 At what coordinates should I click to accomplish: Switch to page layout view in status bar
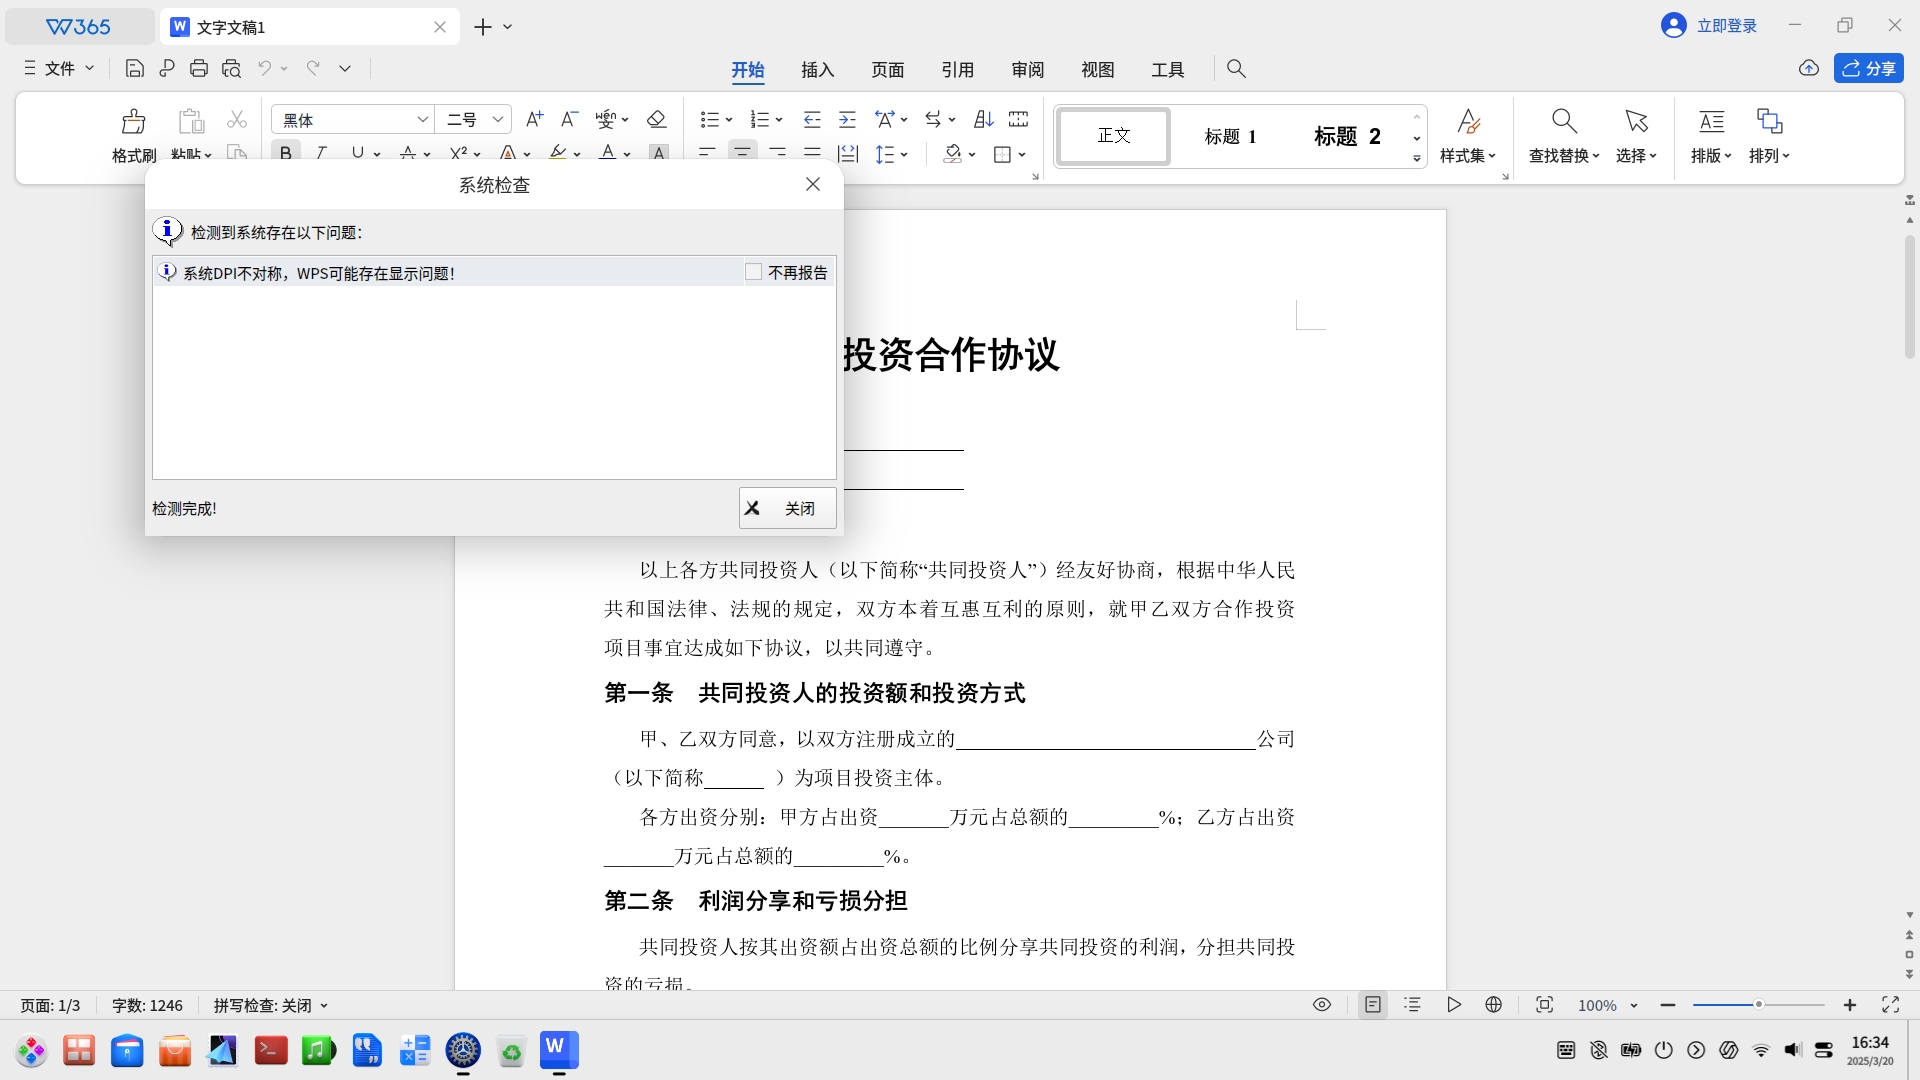(1373, 1005)
